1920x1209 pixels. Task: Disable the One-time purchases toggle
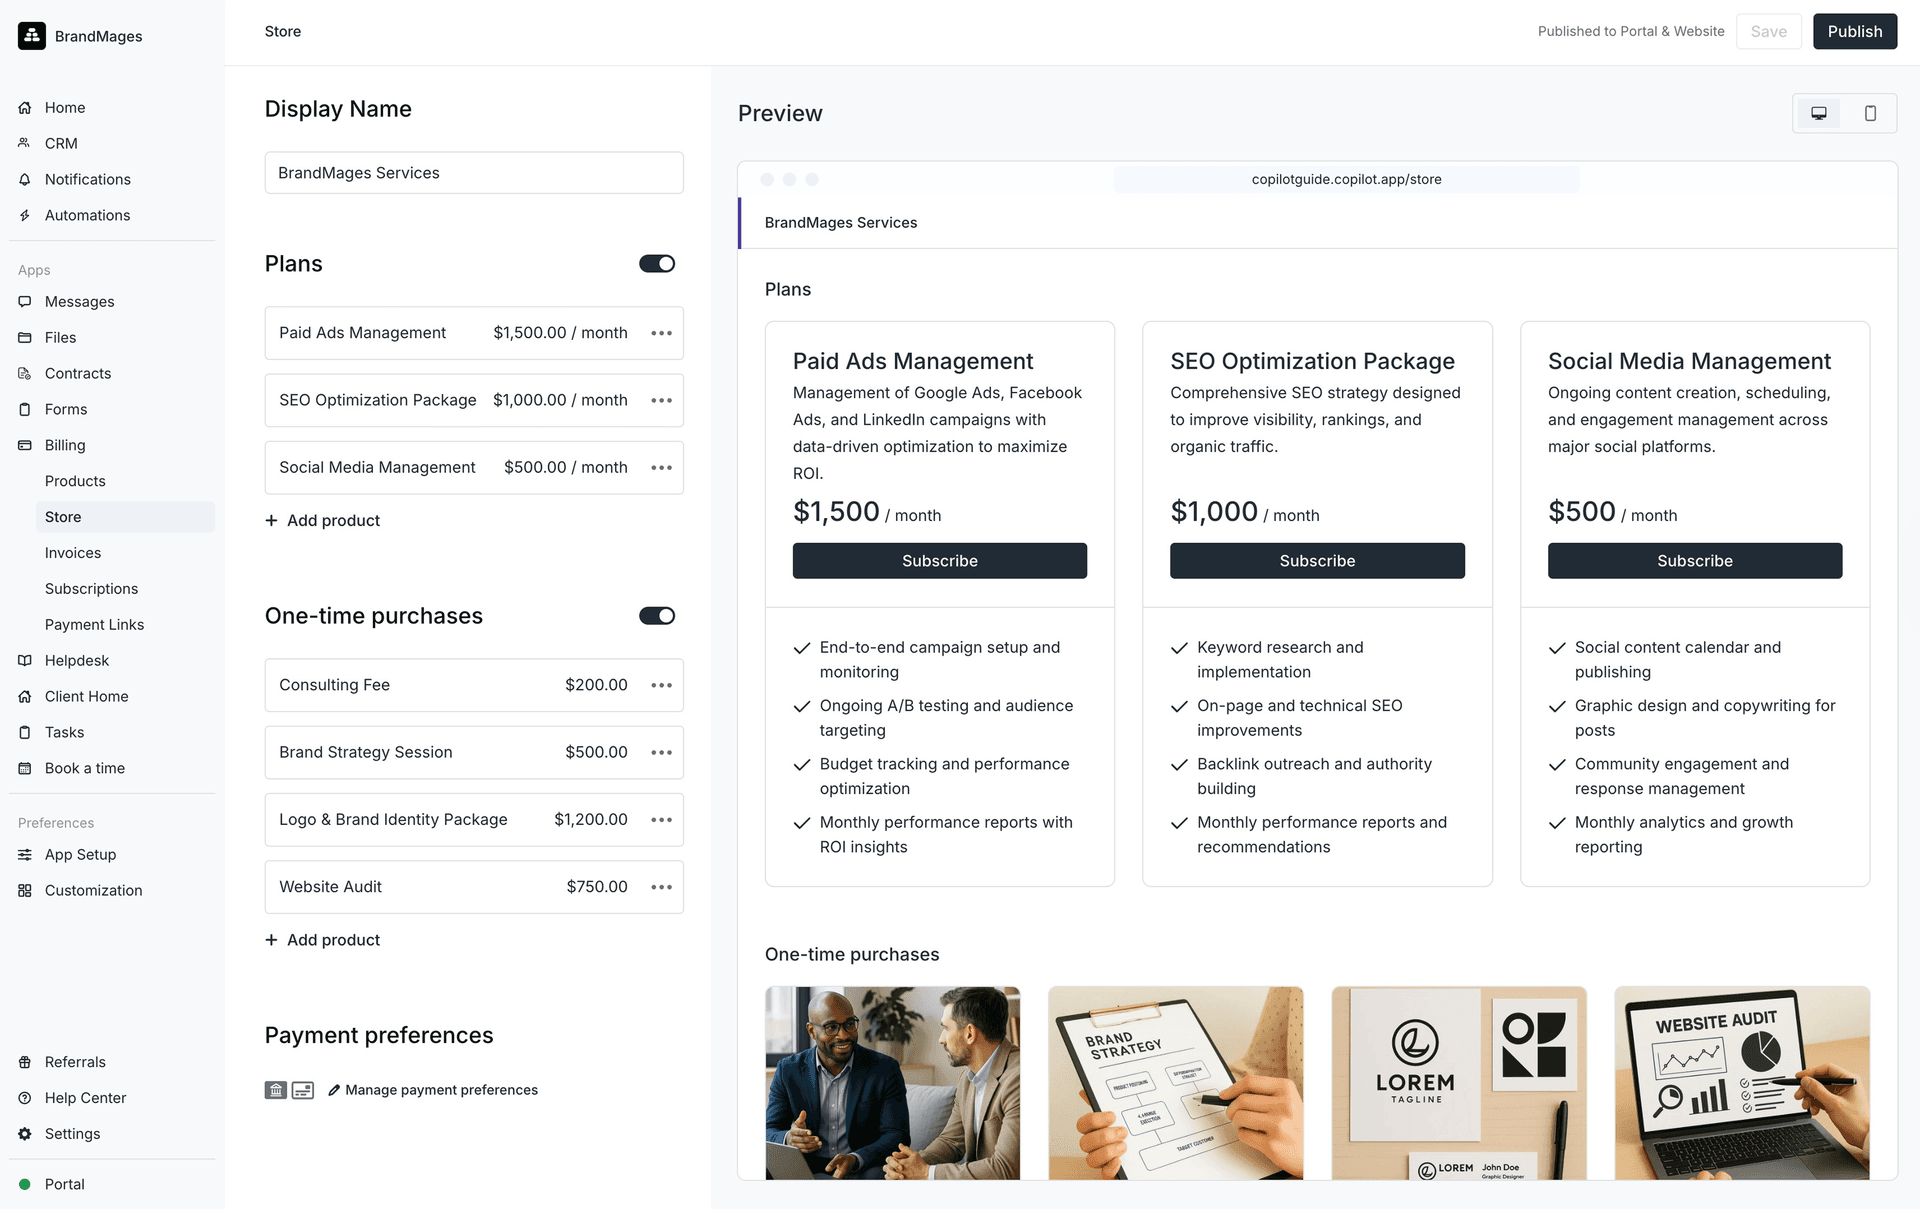pyautogui.click(x=657, y=616)
